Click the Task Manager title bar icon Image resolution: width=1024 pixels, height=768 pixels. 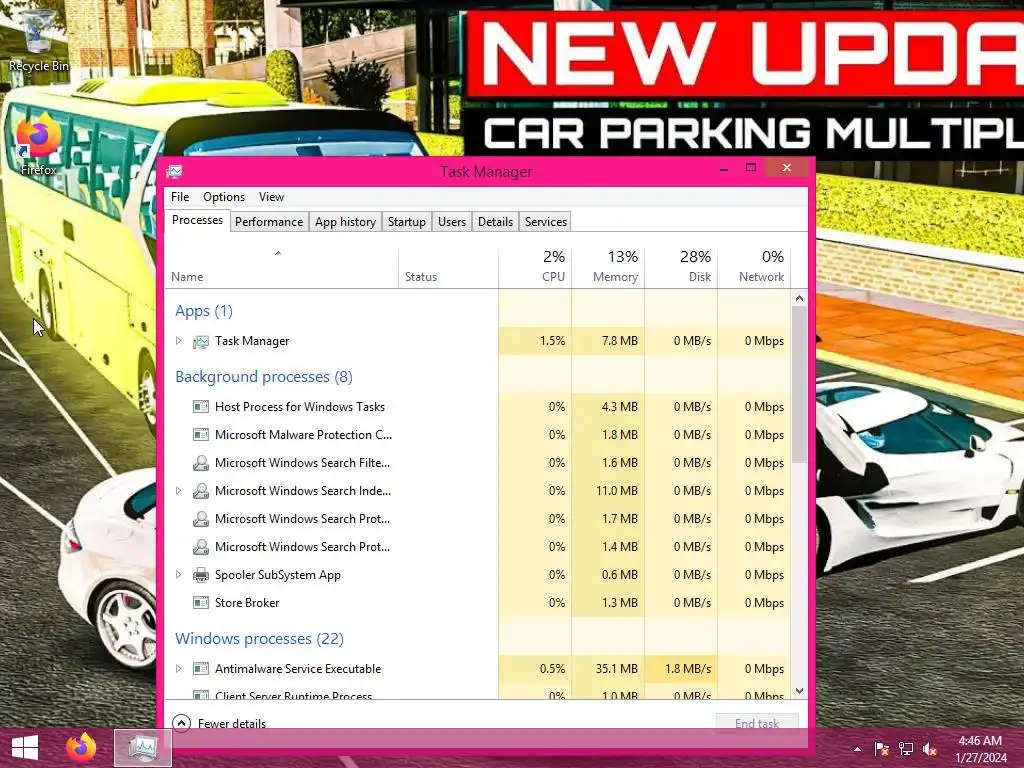coord(174,172)
